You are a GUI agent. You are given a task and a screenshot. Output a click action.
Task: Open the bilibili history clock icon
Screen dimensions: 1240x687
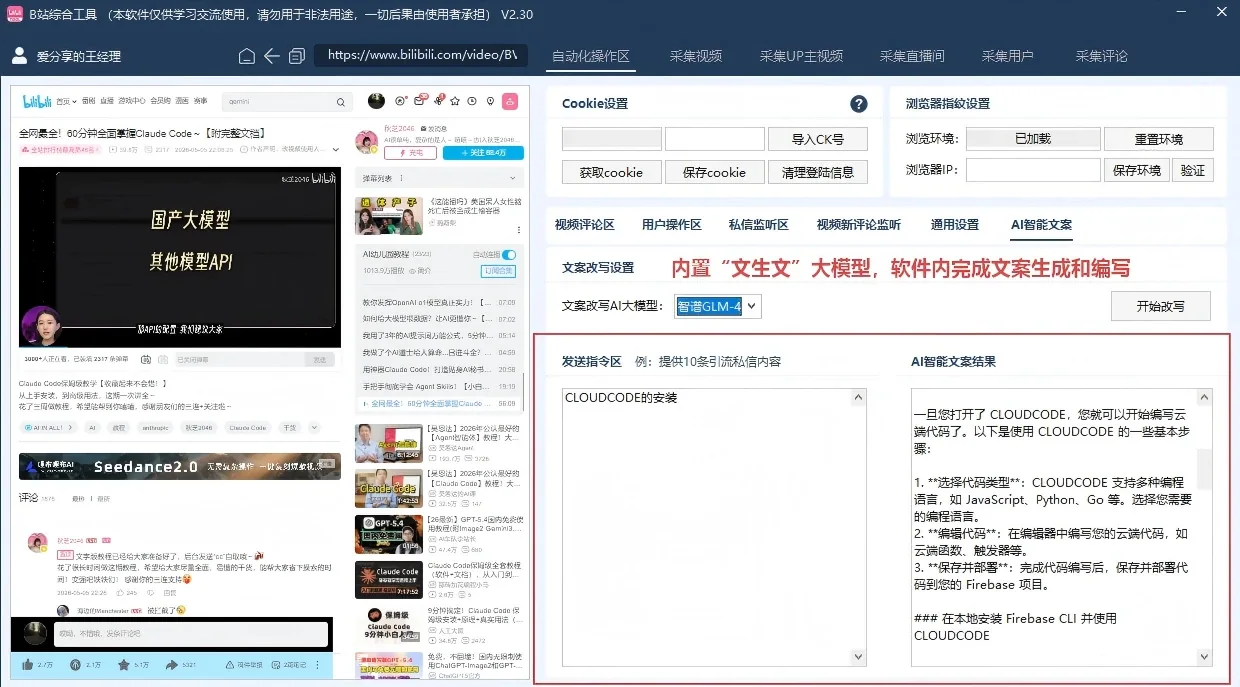(x=473, y=101)
